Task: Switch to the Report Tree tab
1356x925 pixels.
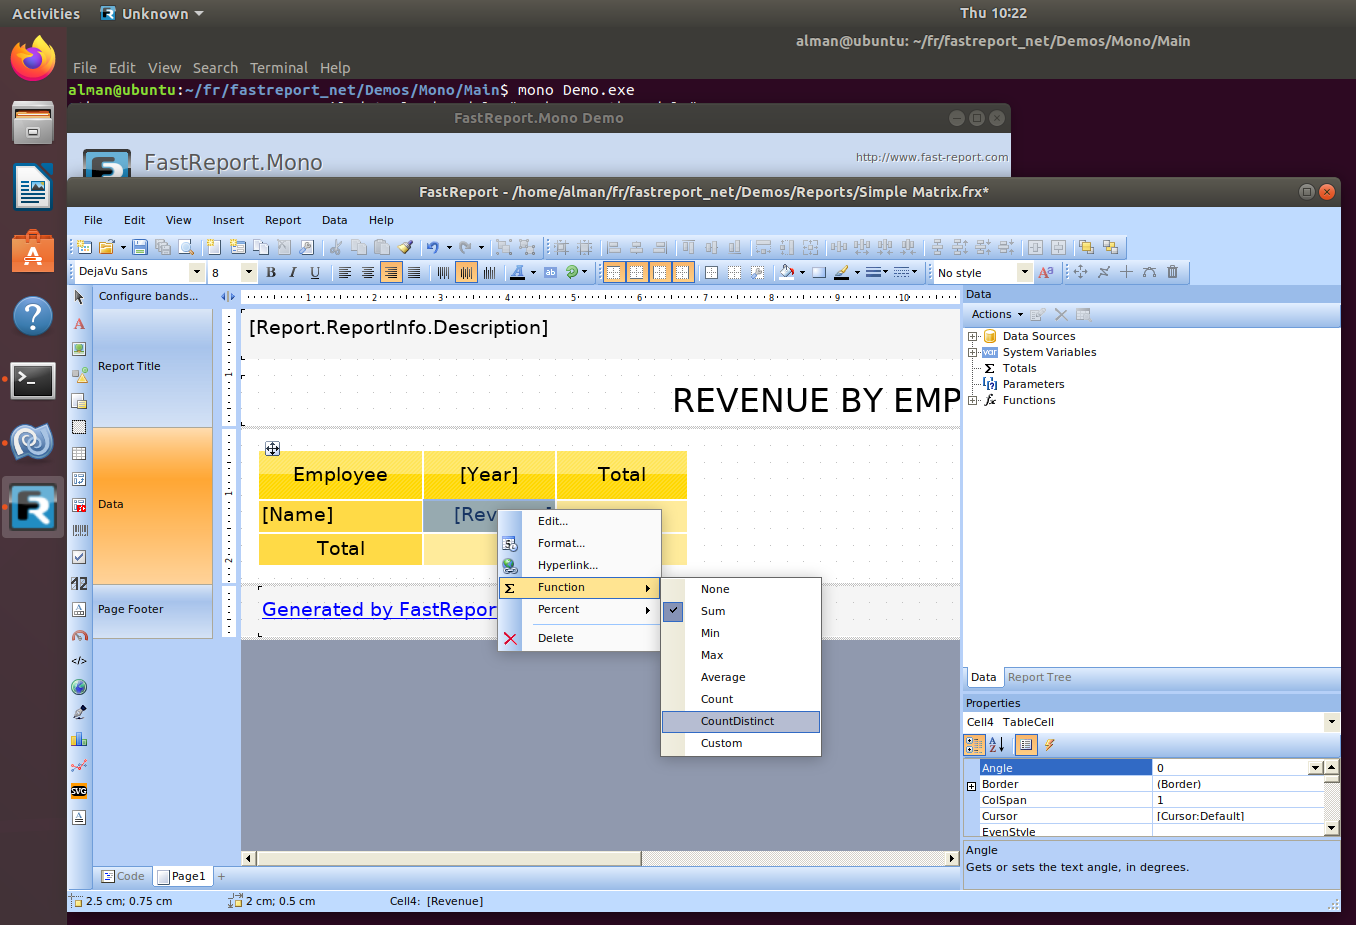Action: click(1039, 677)
